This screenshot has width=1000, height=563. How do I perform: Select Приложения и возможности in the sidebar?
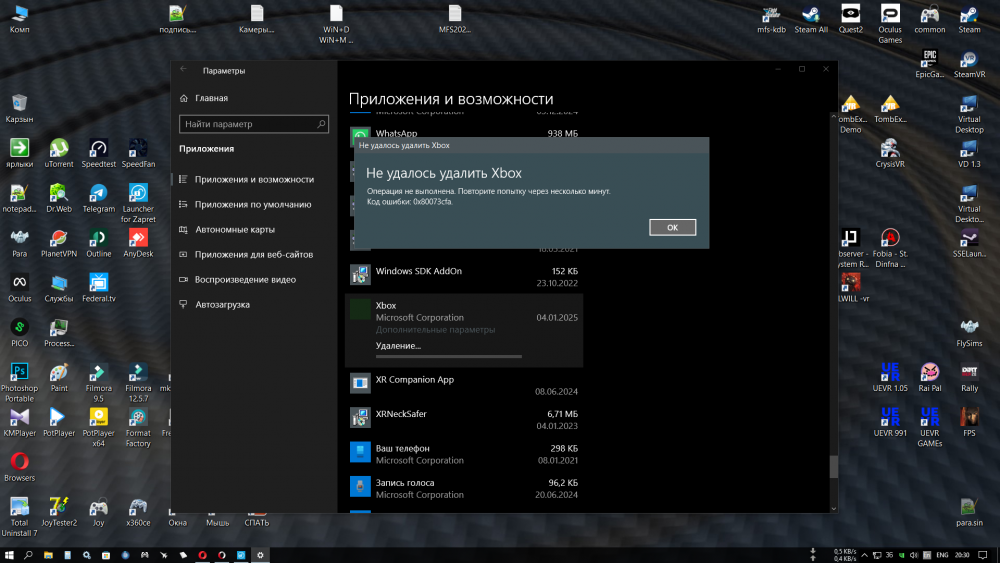tap(254, 179)
